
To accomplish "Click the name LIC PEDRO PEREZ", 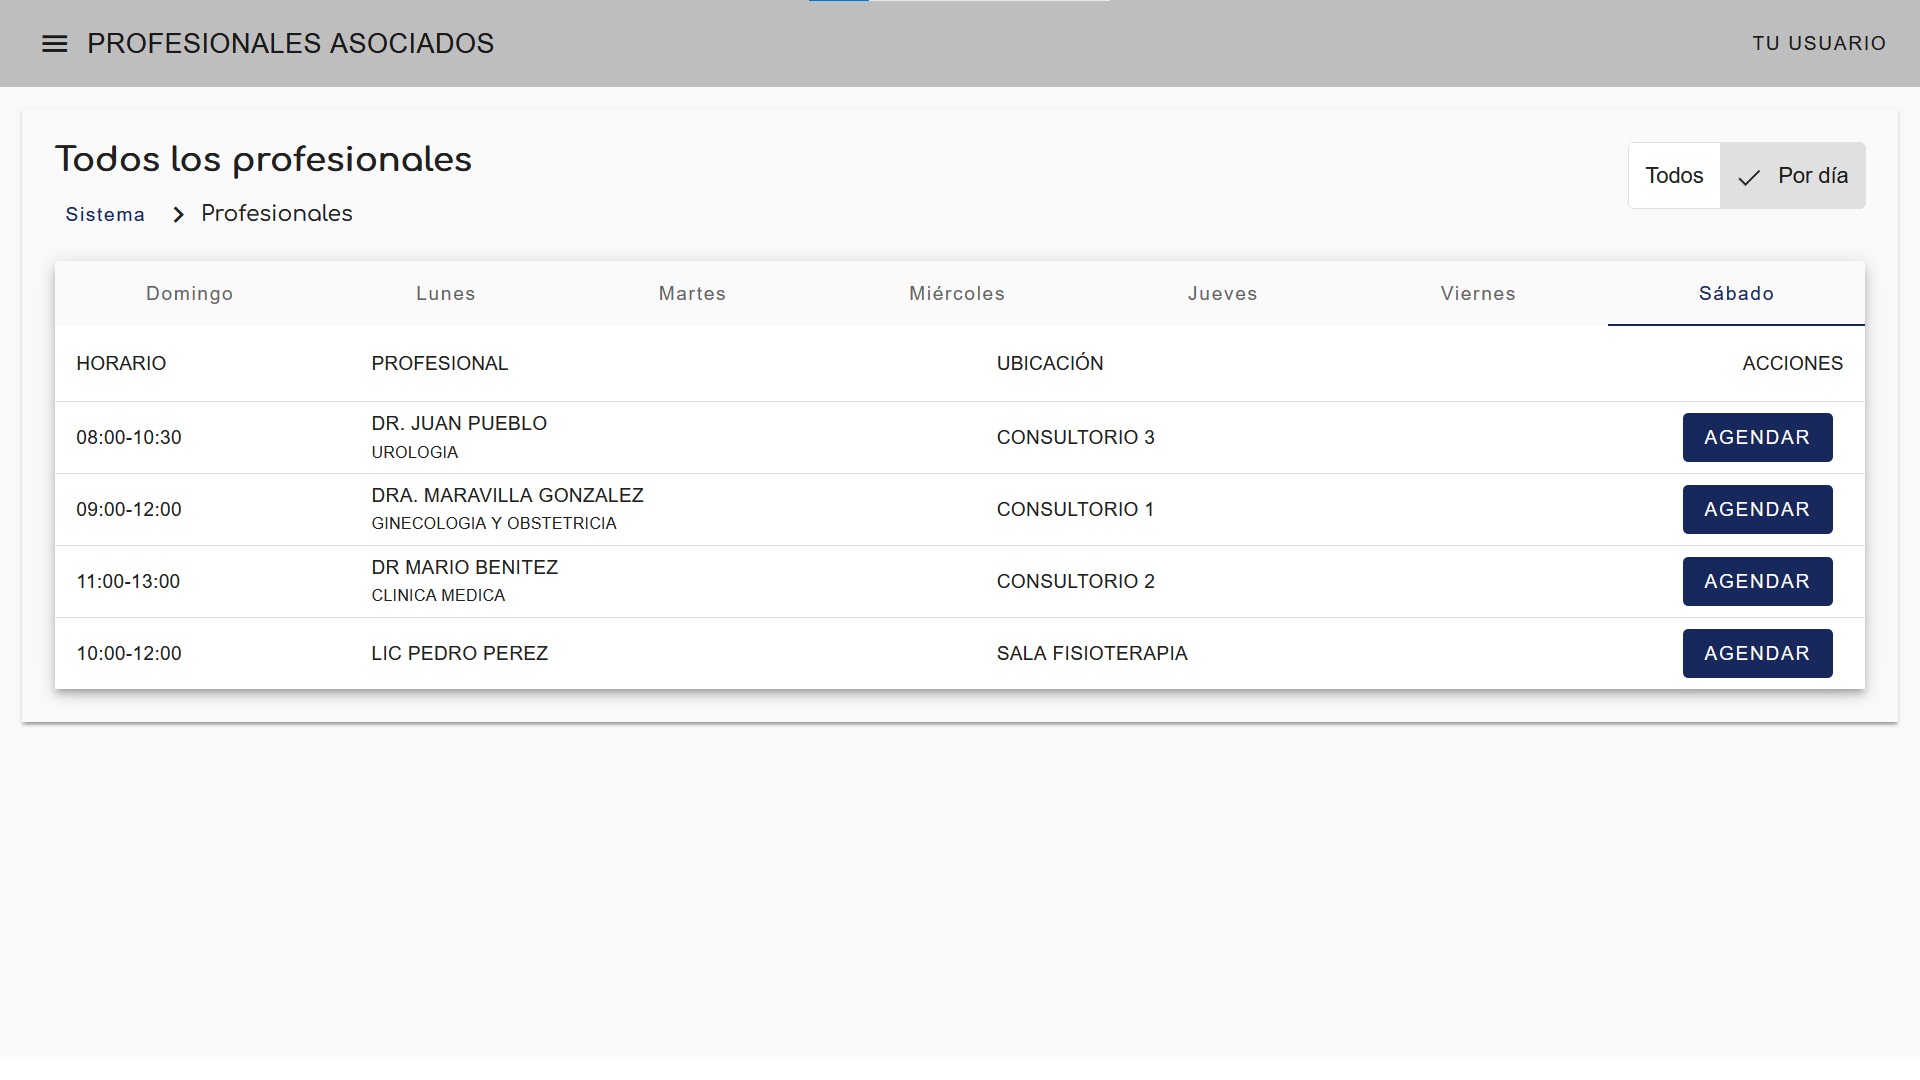I will tap(459, 654).
